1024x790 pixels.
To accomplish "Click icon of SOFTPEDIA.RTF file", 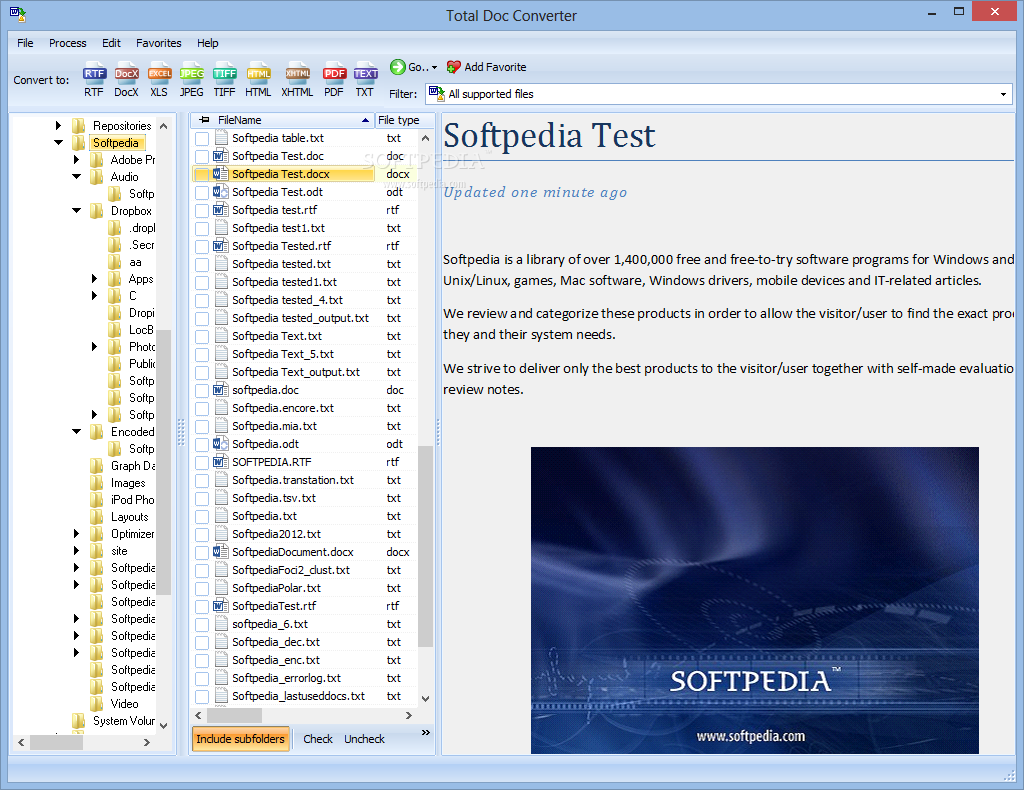I will (x=221, y=462).
